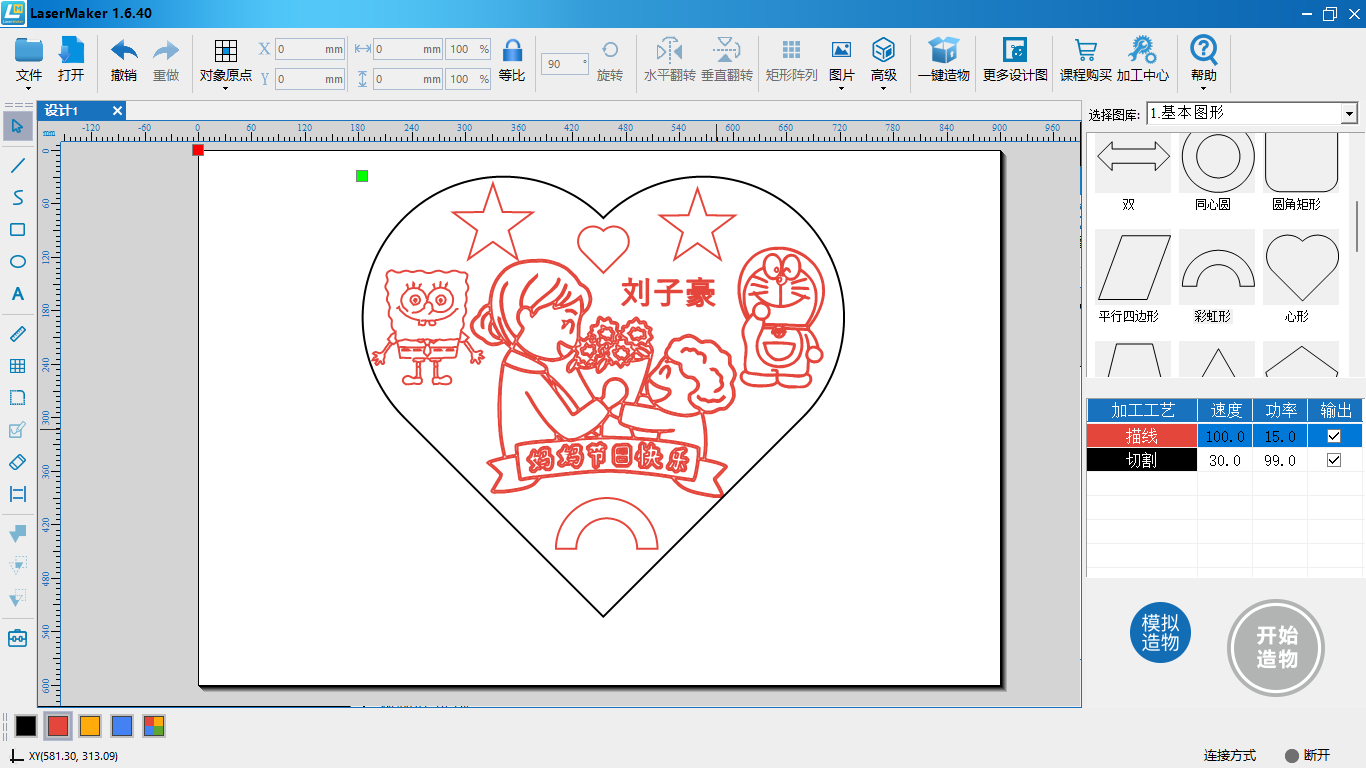Open 课程购买 course purchase cart
The height and width of the screenshot is (768, 1366).
click(1086, 50)
